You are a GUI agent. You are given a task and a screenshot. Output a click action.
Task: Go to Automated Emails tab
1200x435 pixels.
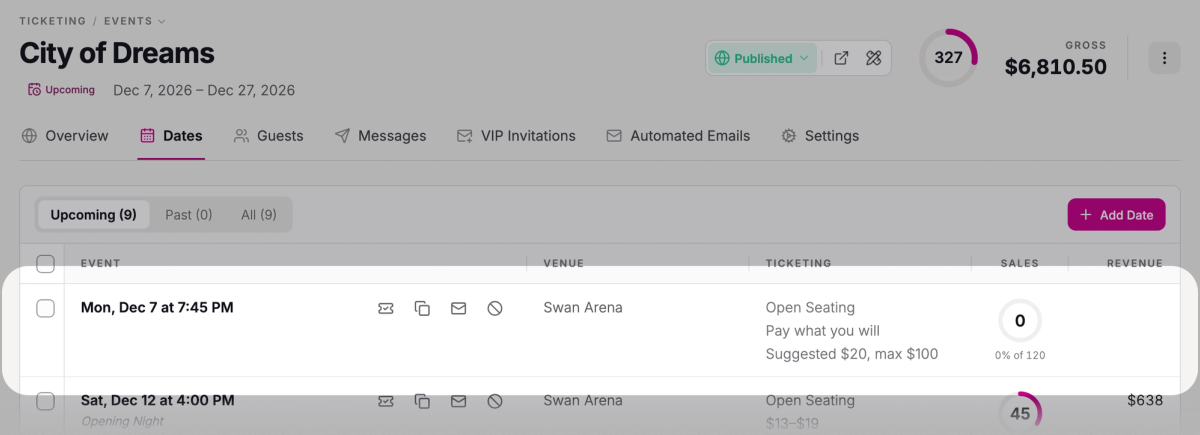678,136
